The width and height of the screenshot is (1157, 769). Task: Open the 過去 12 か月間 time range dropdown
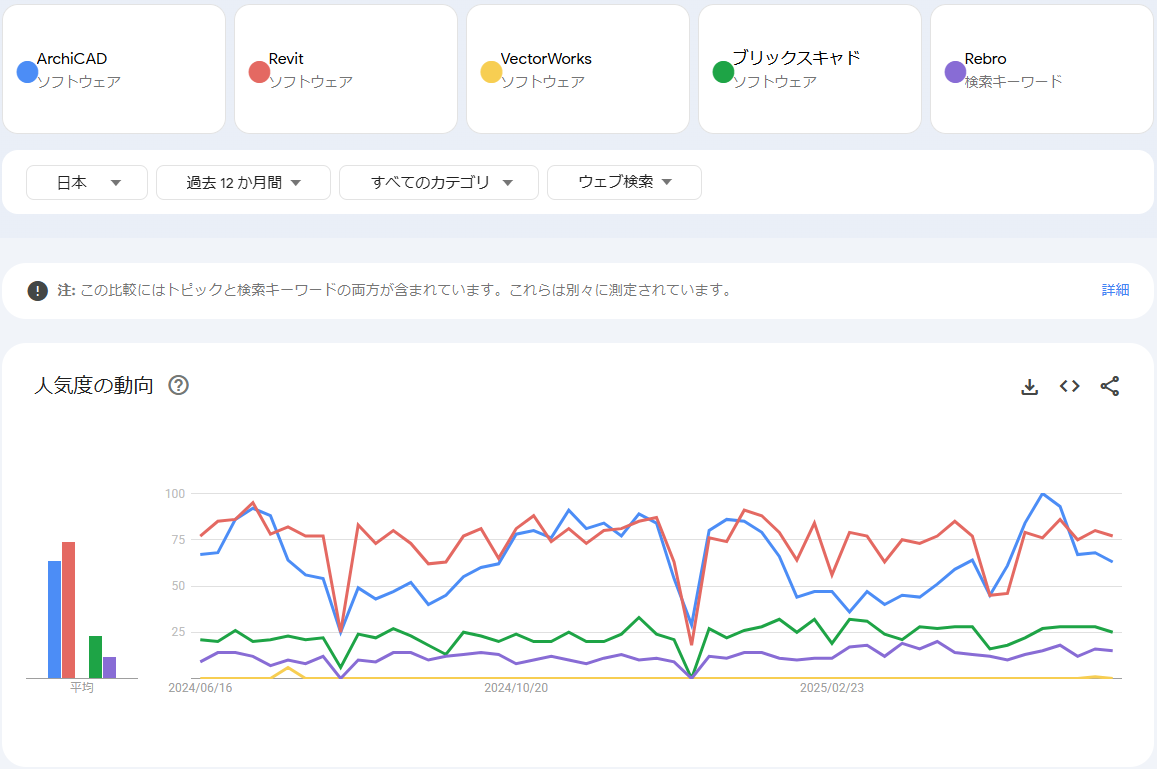coord(244,182)
